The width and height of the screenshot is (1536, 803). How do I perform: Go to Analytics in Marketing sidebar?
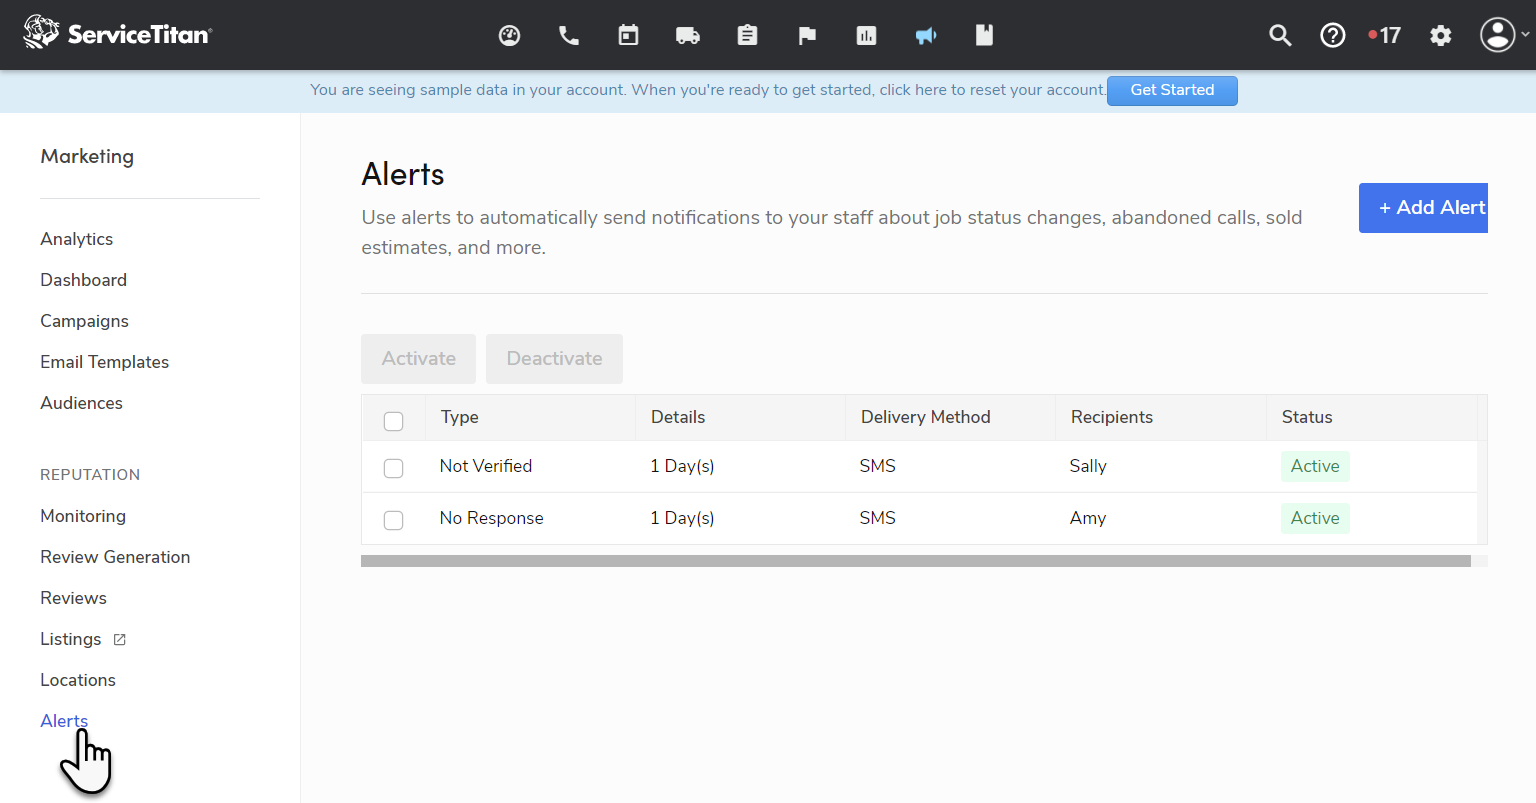coord(77,239)
